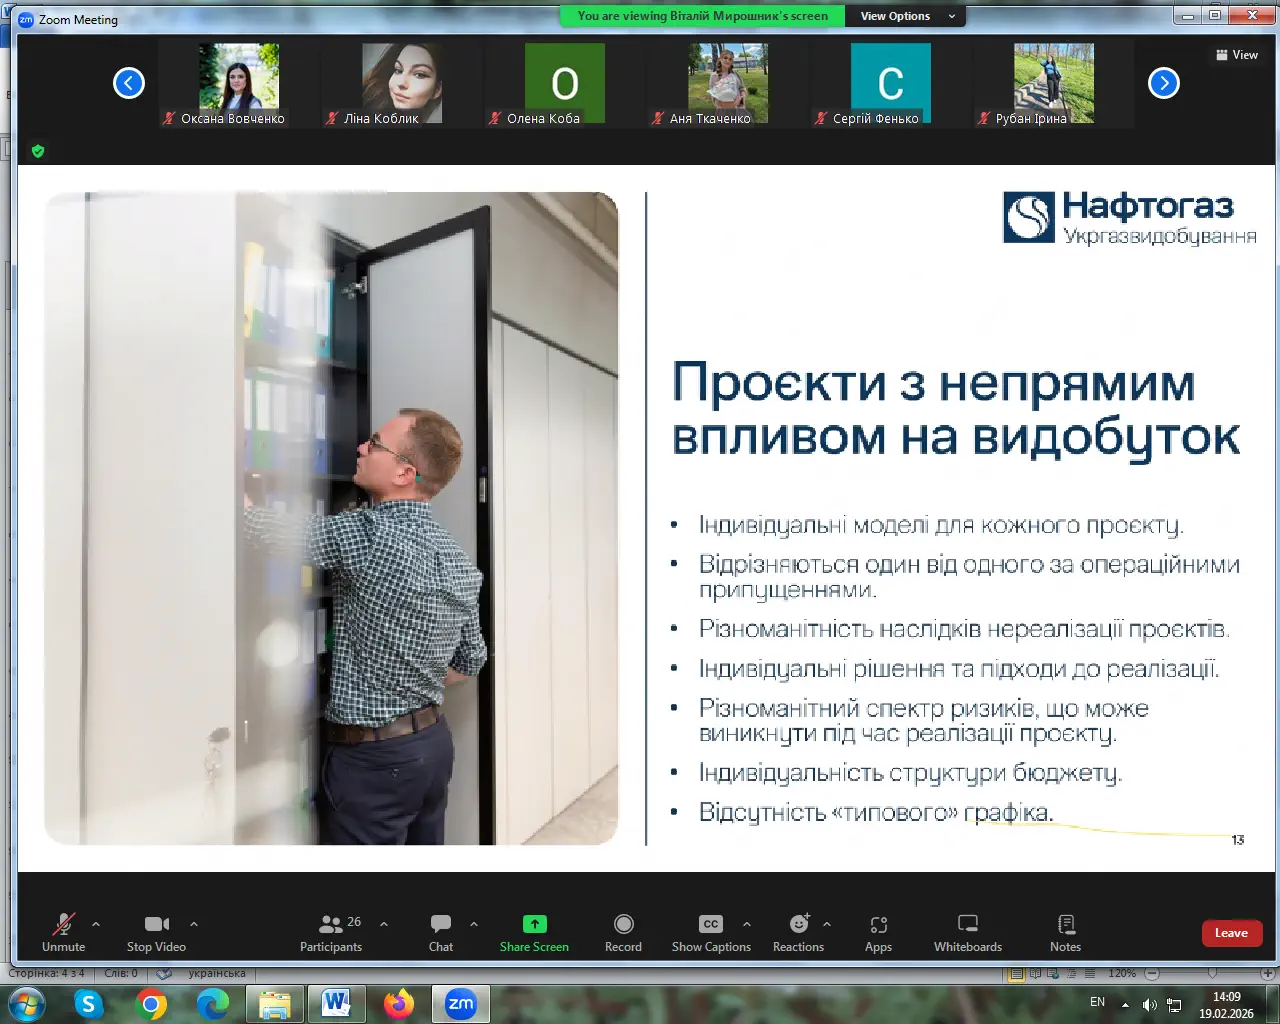Image resolution: width=1280 pixels, height=1024 pixels.
Task: Click the green encryption shield icon
Action: click(38, 151)
